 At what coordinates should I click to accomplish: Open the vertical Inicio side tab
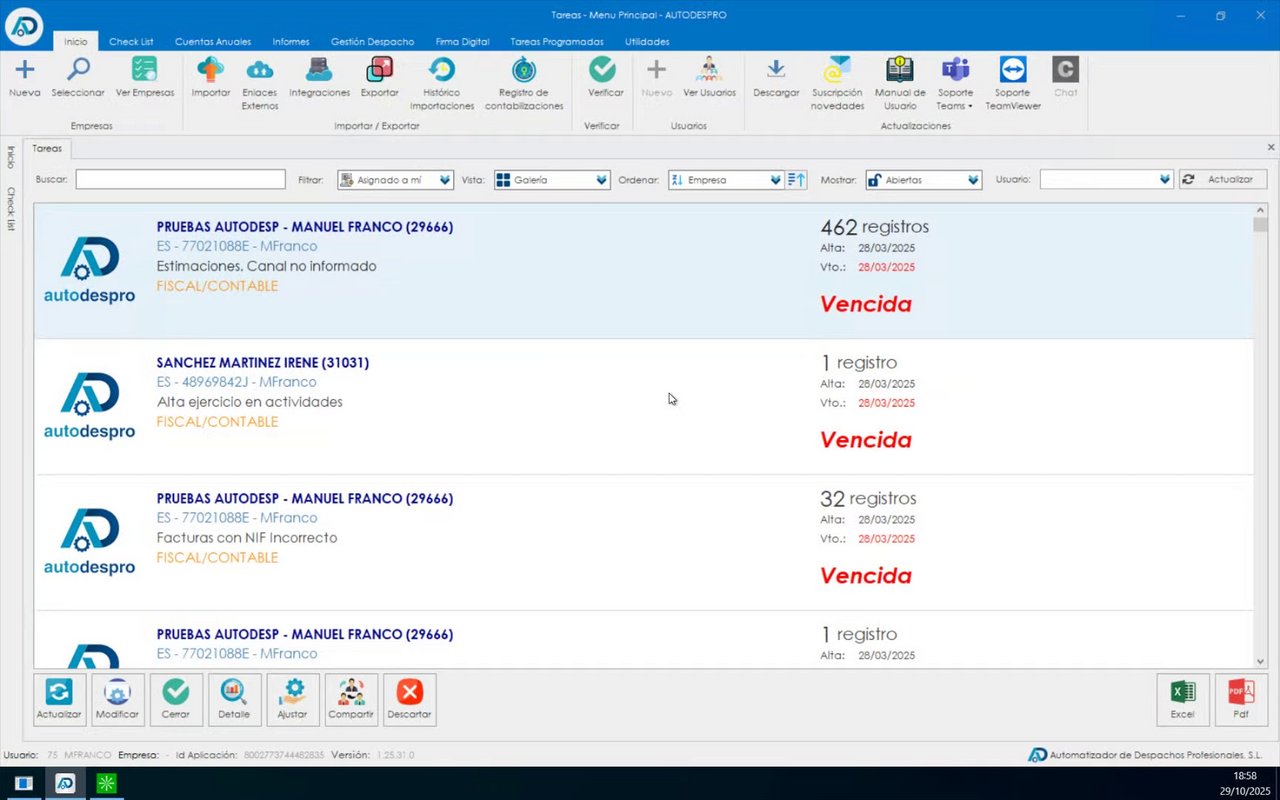tap(11, 156)
